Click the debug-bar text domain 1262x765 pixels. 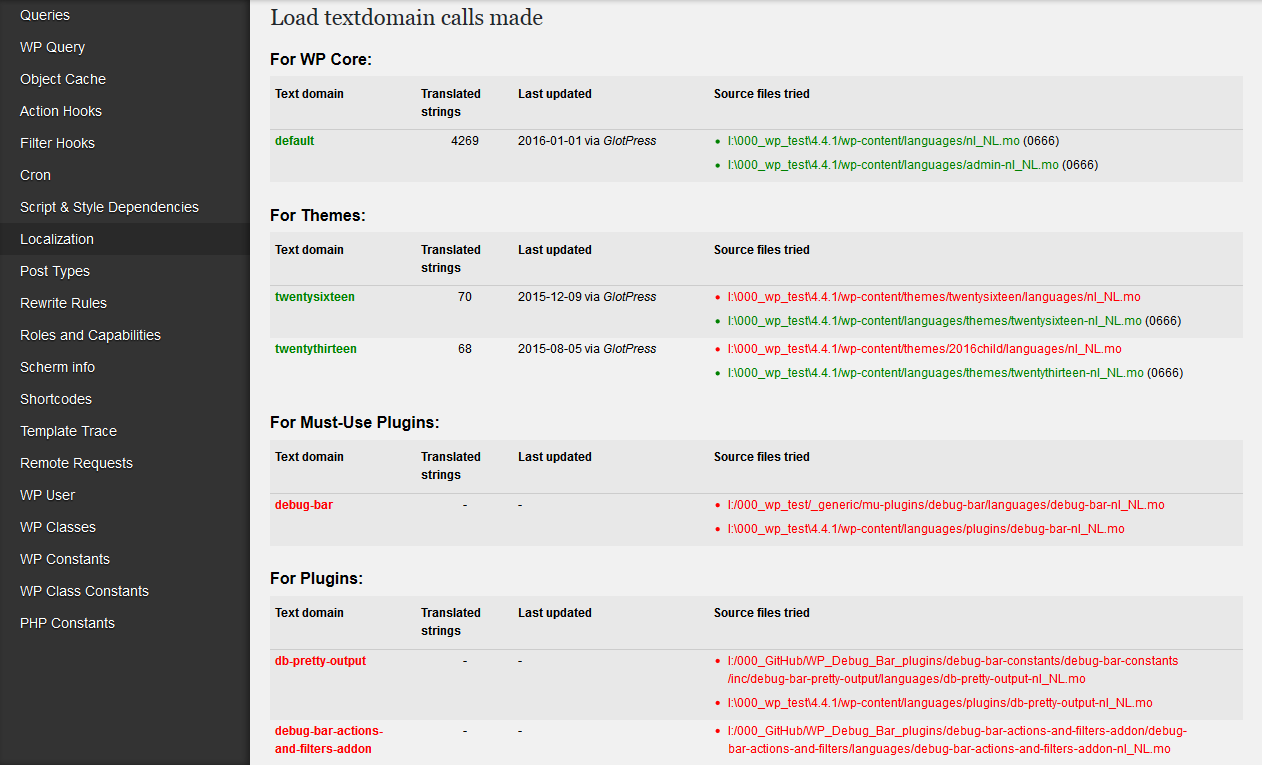(304, 505)
